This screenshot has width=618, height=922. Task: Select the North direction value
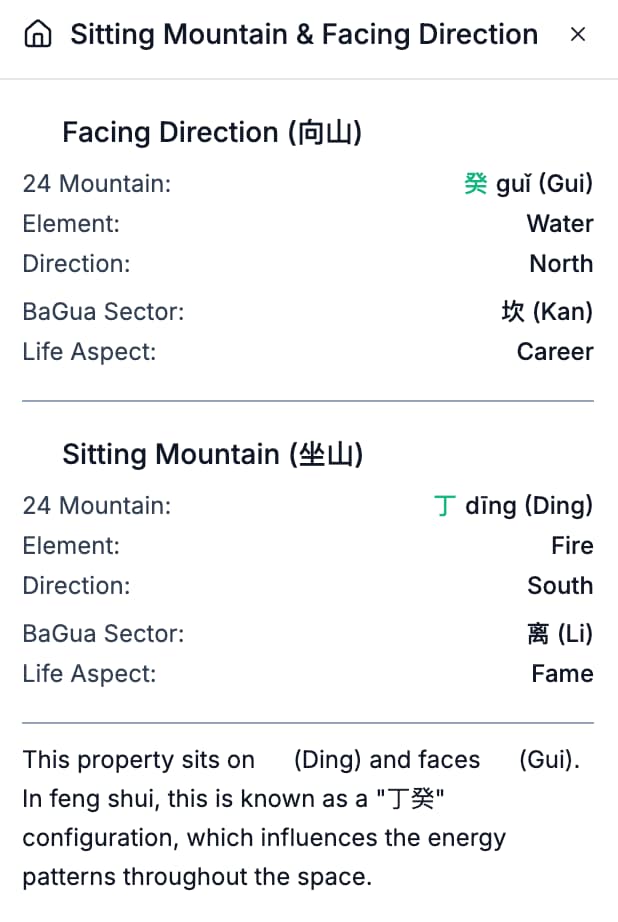click(x=561, y=264)
